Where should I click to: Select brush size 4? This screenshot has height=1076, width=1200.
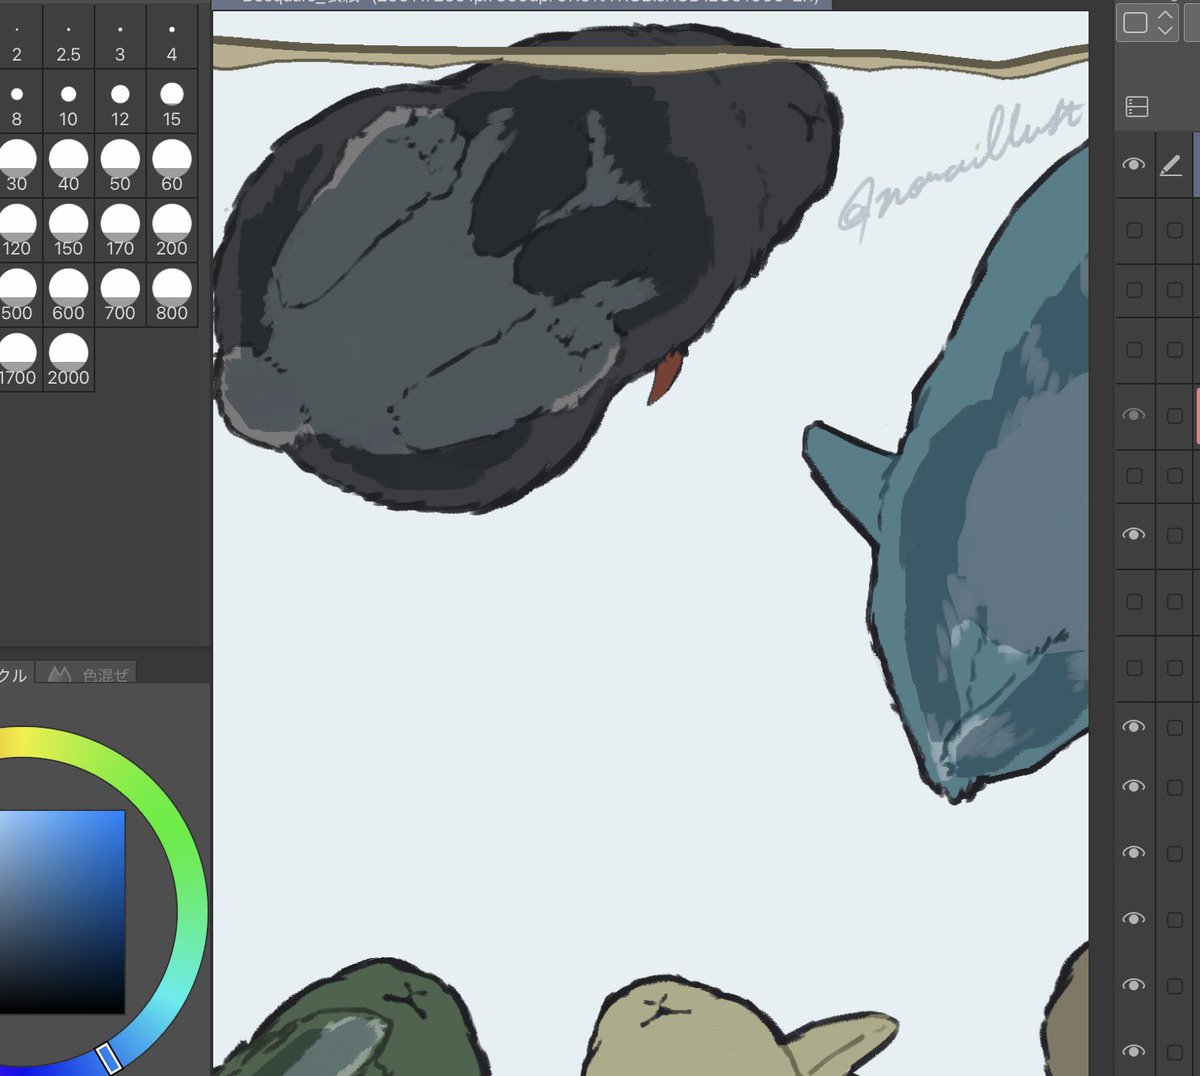pyautogui.click(x=172, y=37)
